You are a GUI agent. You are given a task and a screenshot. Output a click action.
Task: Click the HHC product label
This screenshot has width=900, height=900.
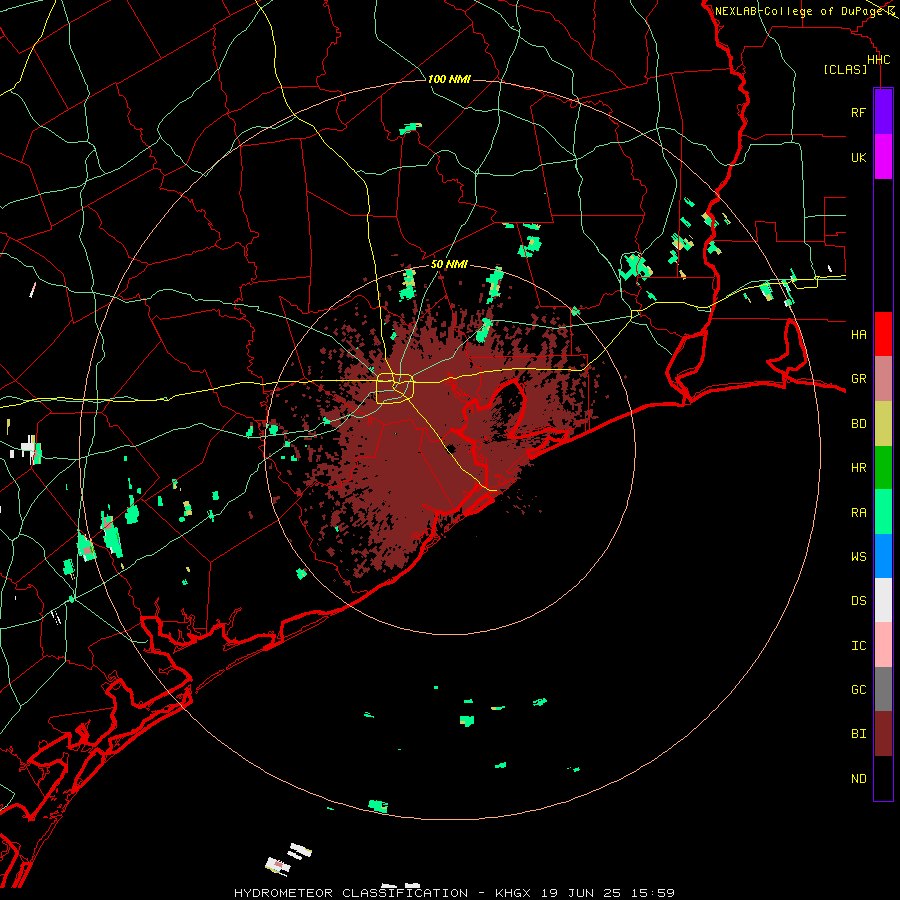point(878,60)
